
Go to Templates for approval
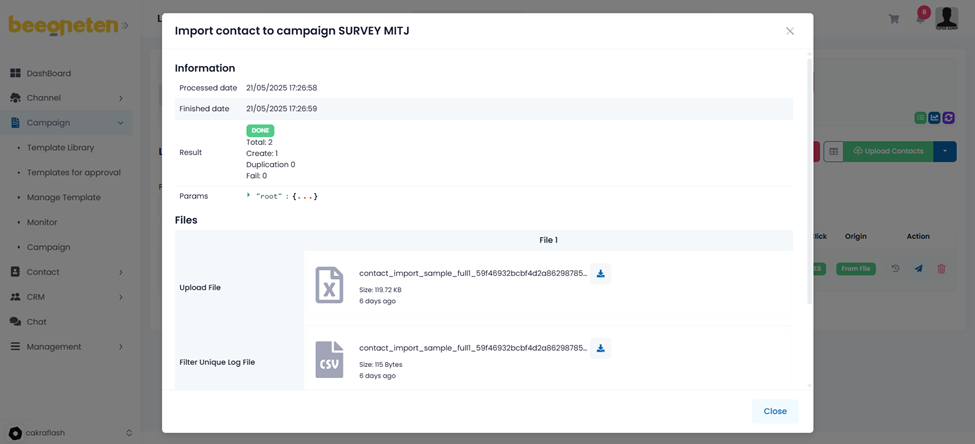73,173
